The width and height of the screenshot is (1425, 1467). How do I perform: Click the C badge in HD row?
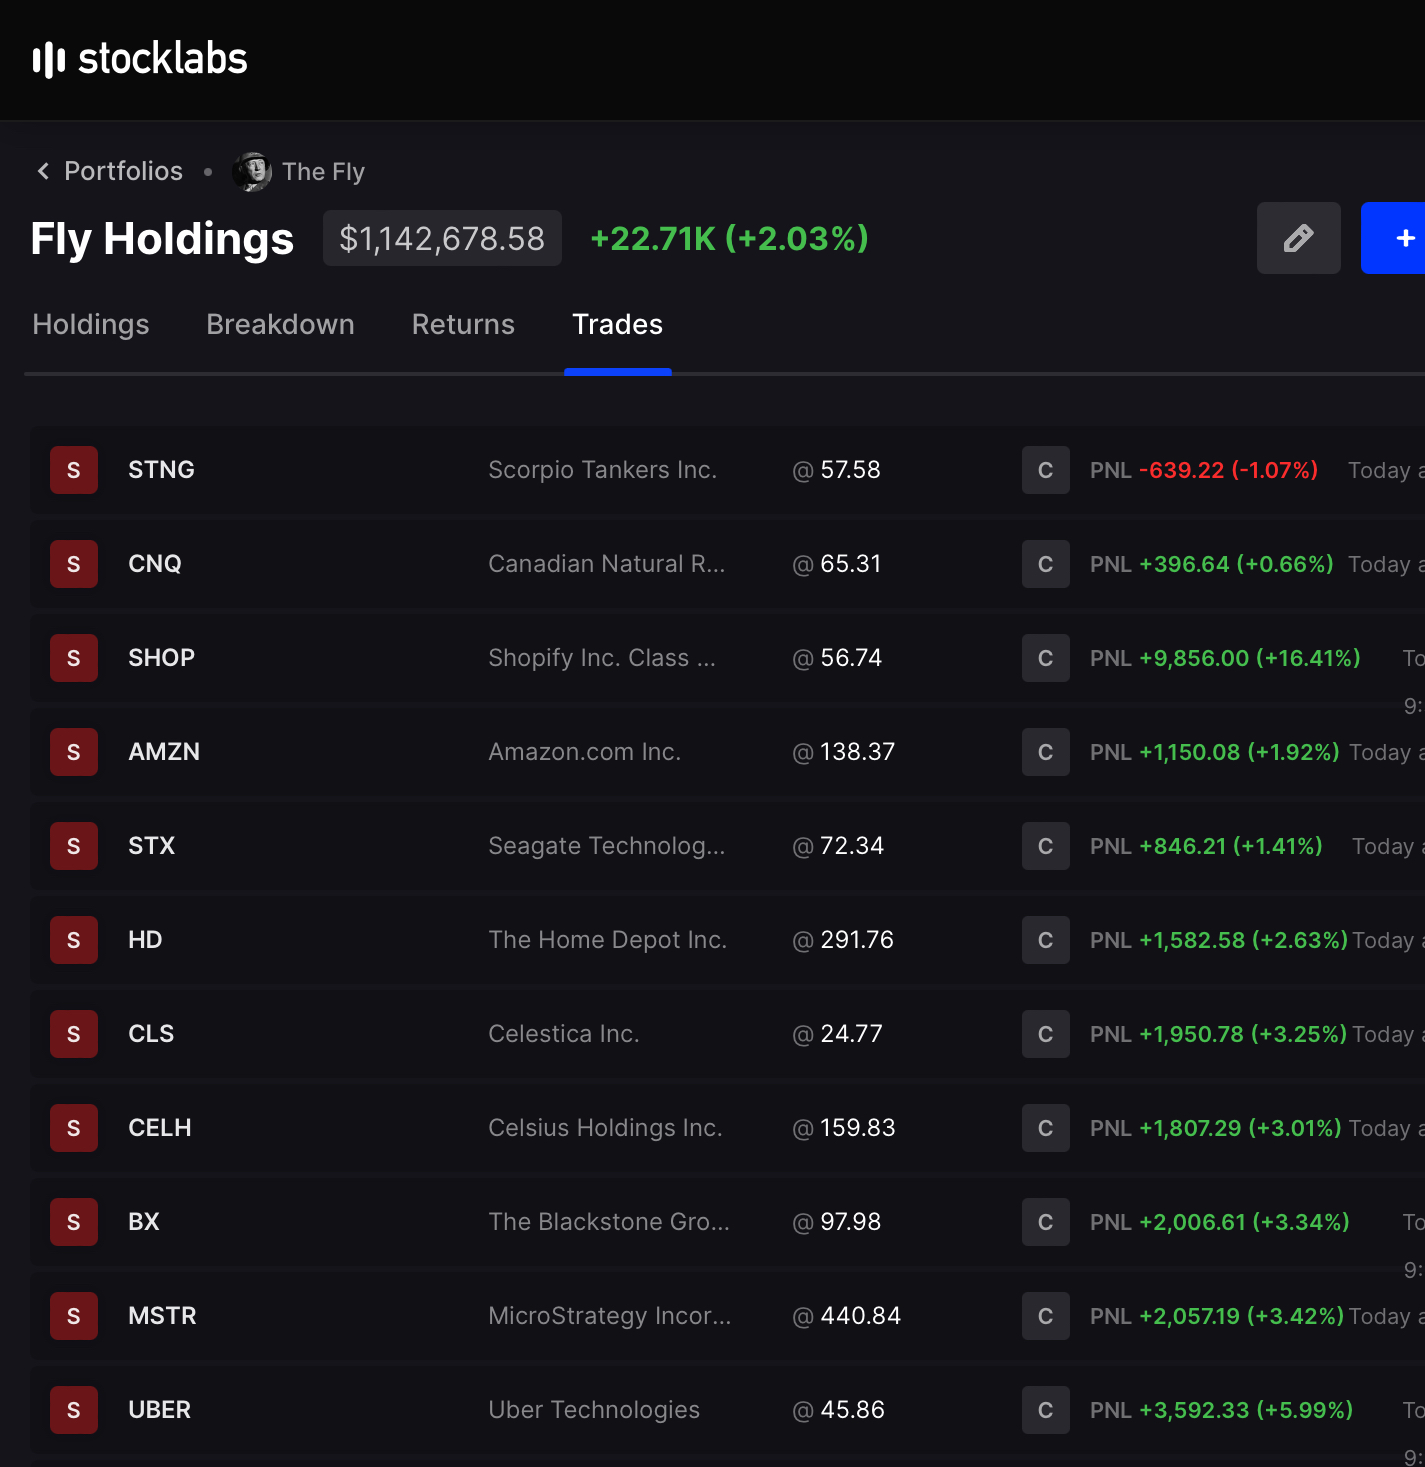click(x=1046, y=940)
